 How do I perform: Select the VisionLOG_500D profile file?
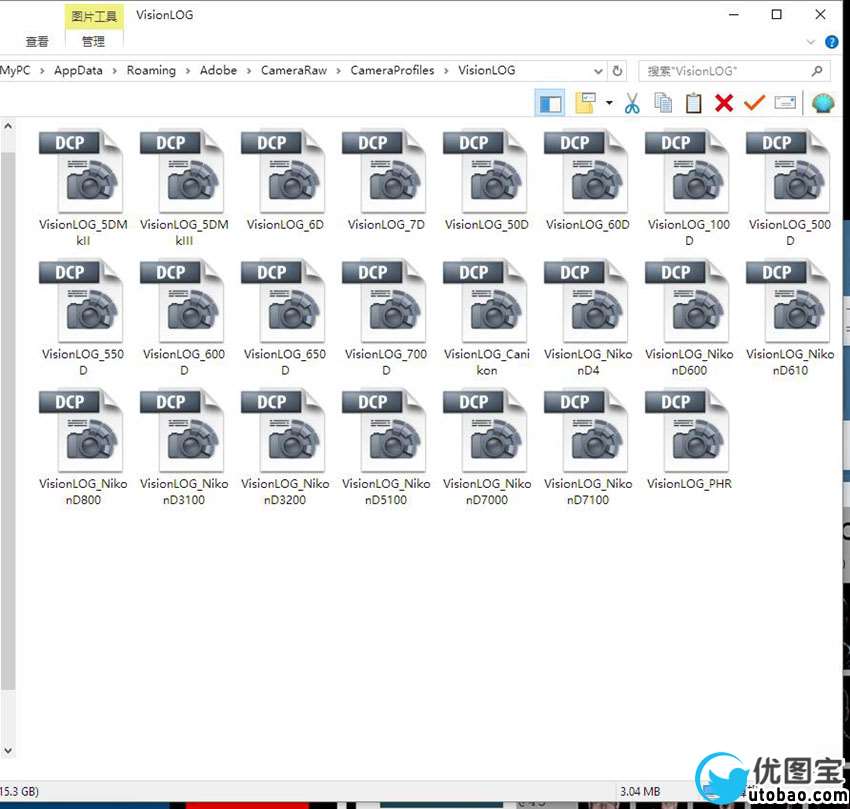click(790, 188)
